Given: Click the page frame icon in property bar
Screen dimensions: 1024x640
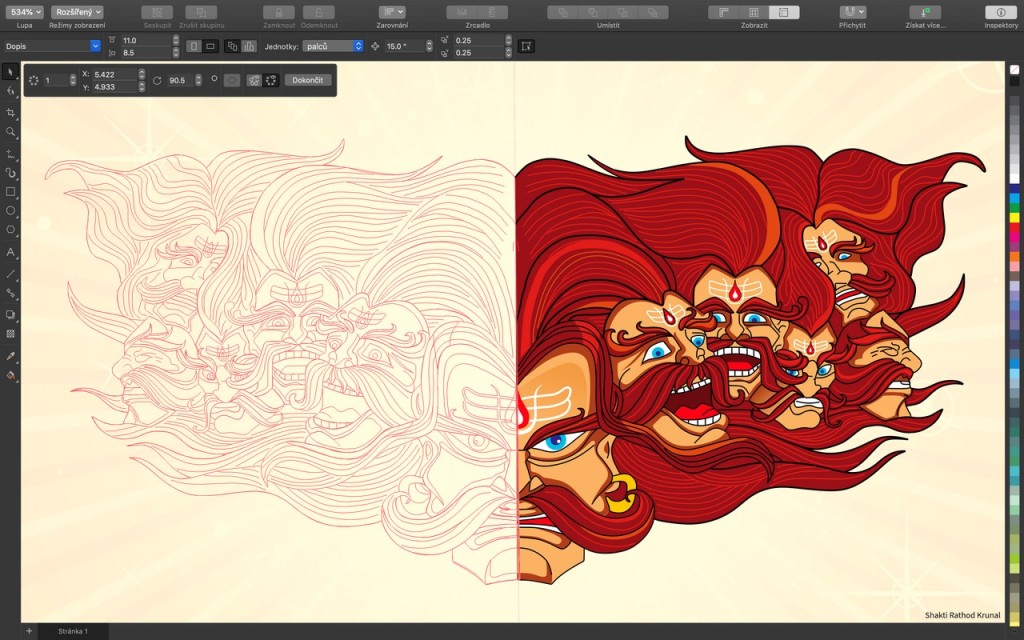Looking at the screenshot, I should coord(526,46).
